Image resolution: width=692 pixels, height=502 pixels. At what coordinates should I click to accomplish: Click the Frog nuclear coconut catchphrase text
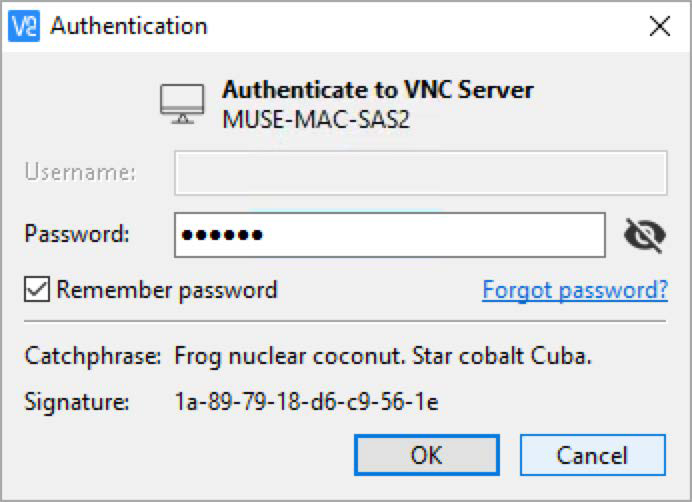pyautogui.click(x=383, y=356)
